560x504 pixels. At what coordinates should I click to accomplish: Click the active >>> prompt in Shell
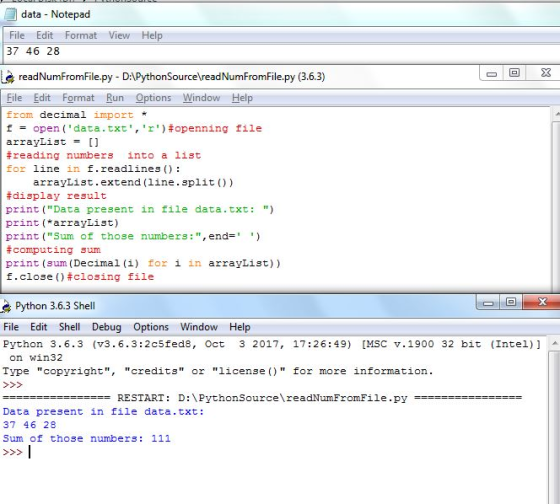click(13, 452)
